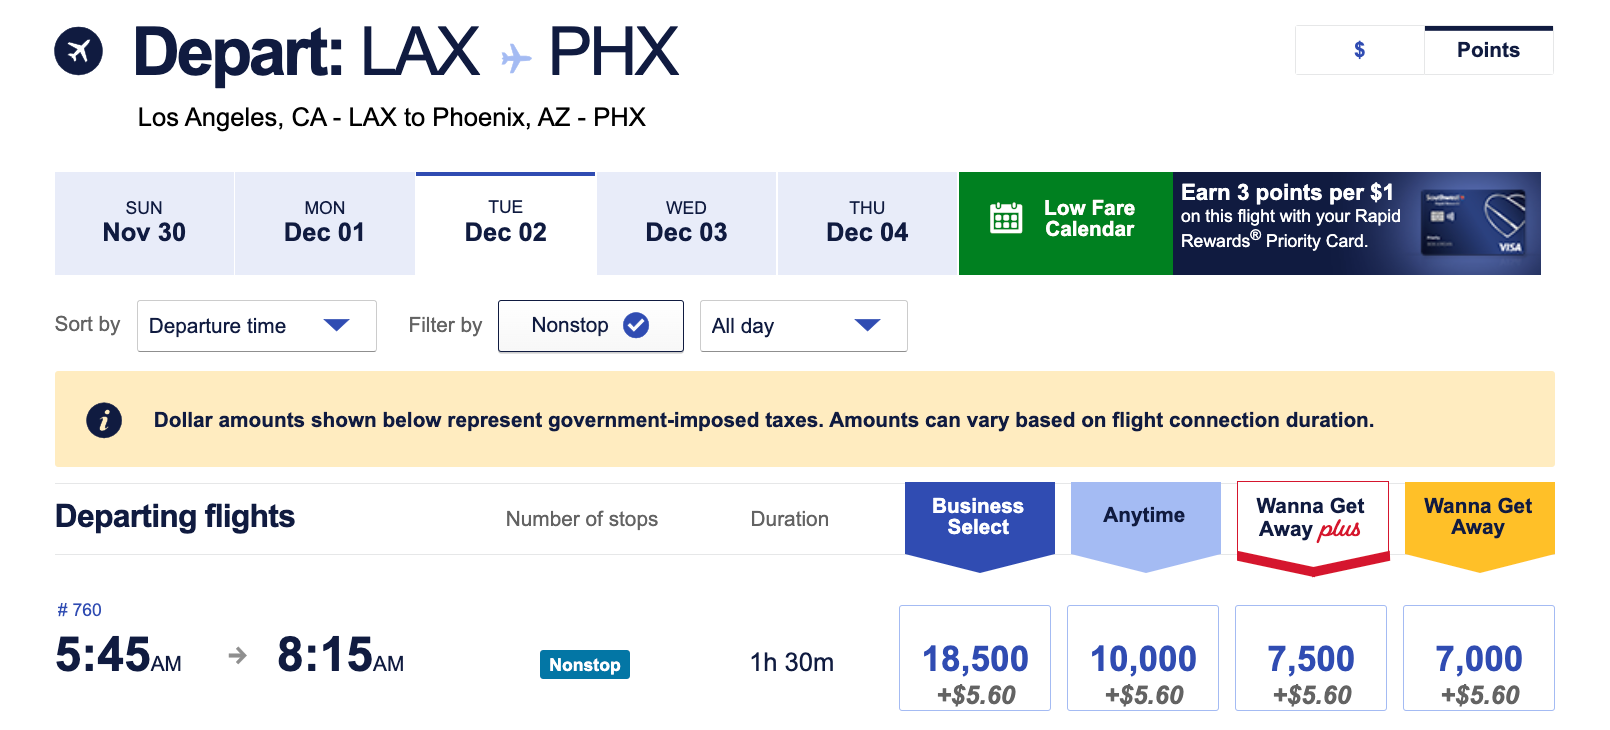Image resolution: width=1610 pixels, height=730 pixels.
Task: Open the Low Fare Calendar
Action: [x=1064, y=222]
